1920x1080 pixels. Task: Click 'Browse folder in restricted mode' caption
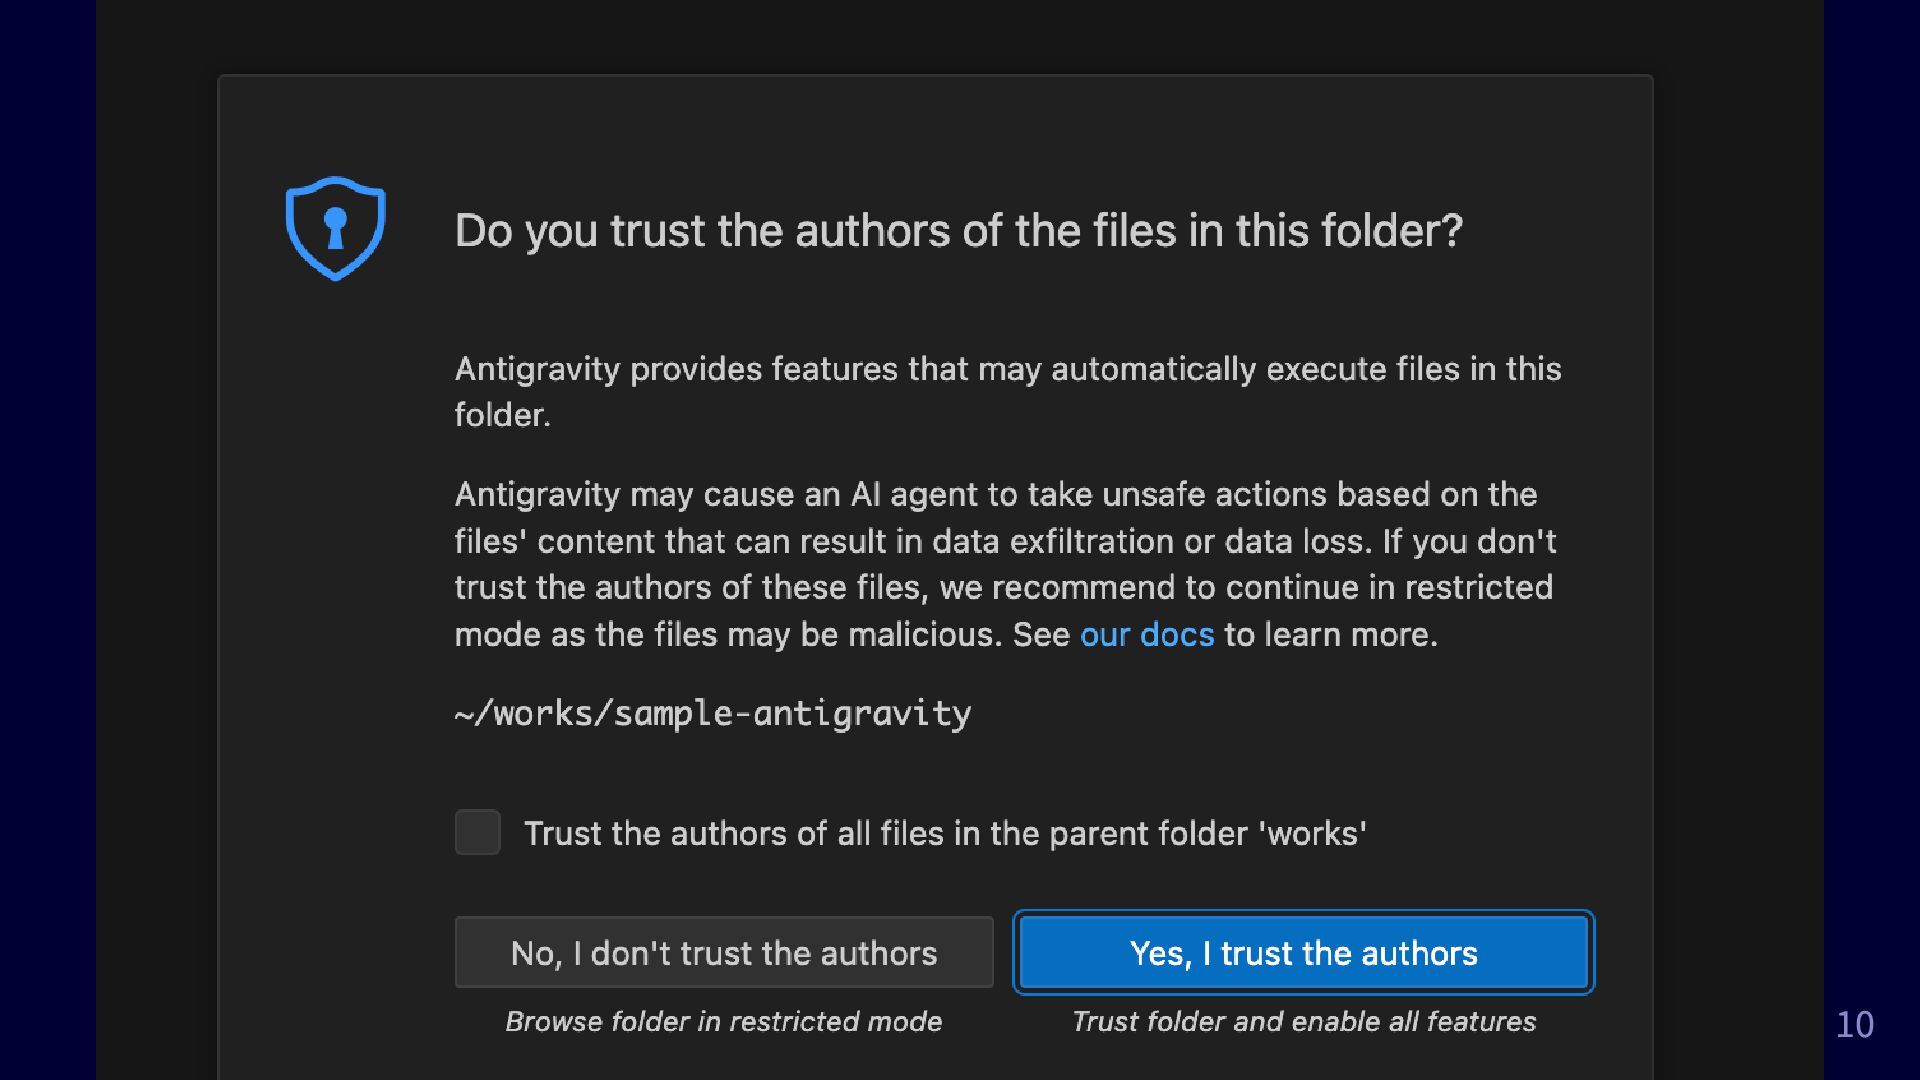723,1021
